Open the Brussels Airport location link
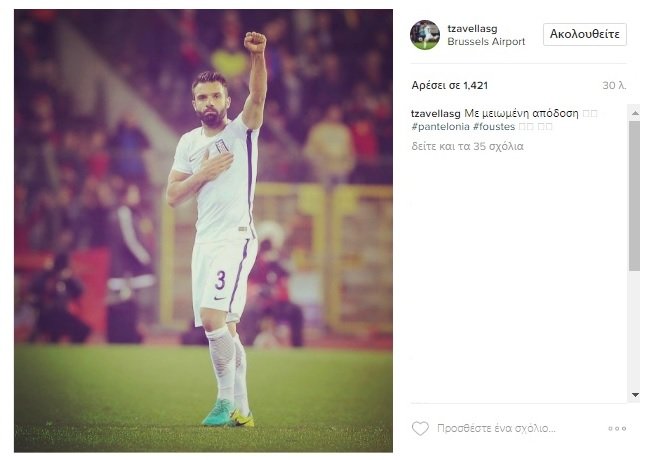This screenshot has height=460, width=650. click(x=486, y=41)
